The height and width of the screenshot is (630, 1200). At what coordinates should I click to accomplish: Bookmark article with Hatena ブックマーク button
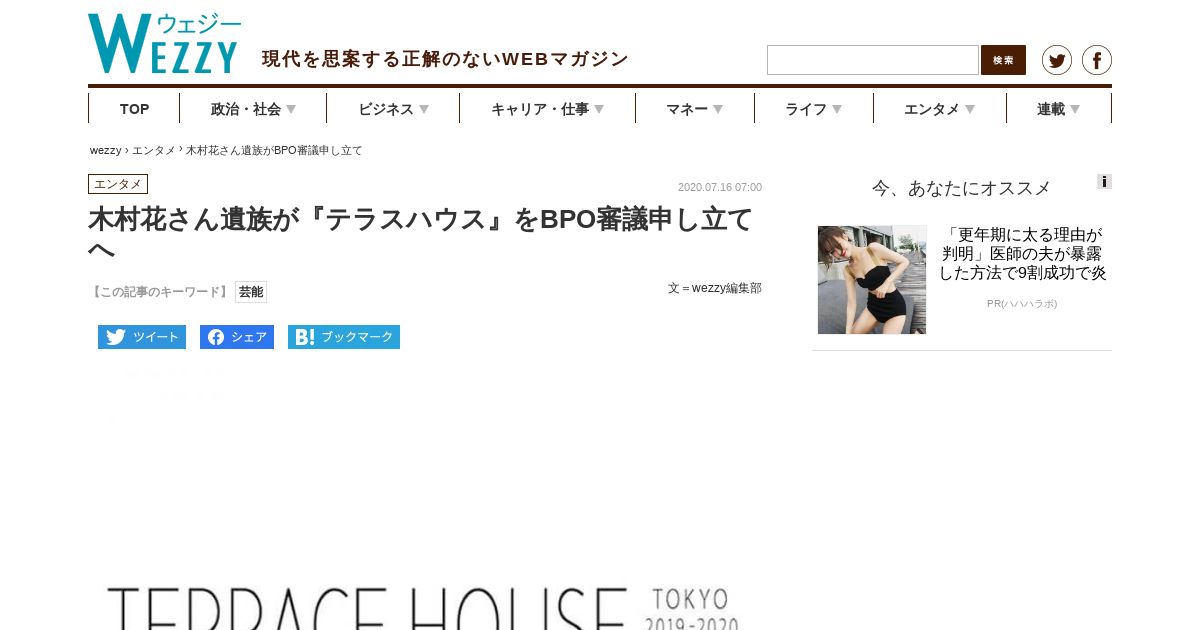pos(344,337)
